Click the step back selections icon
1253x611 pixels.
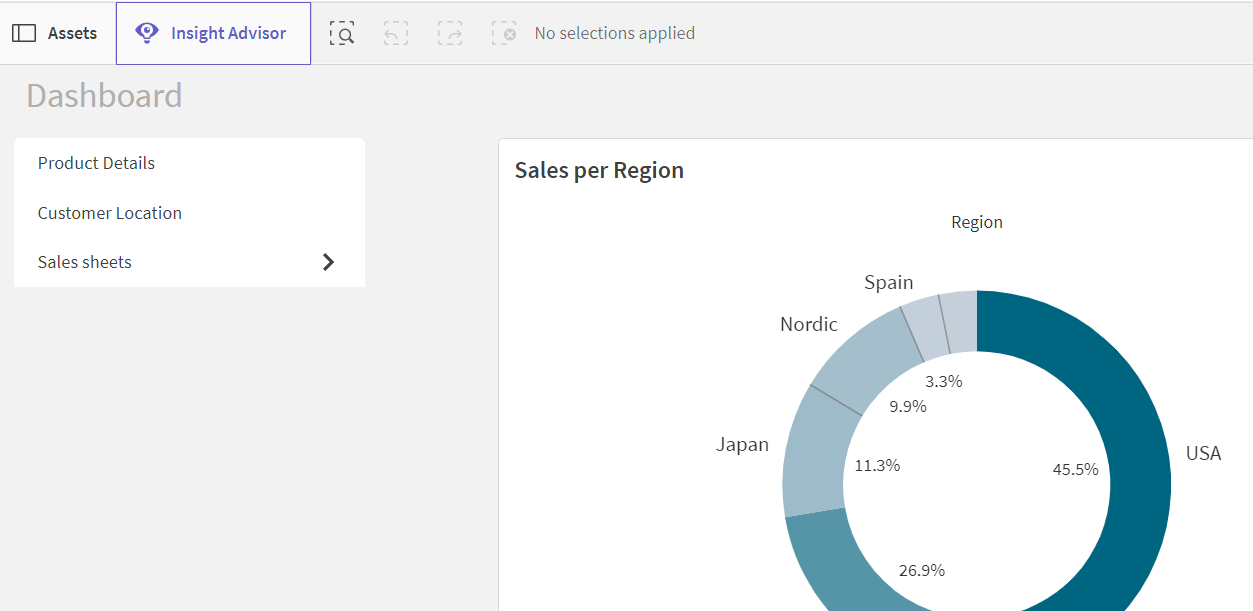396,33
